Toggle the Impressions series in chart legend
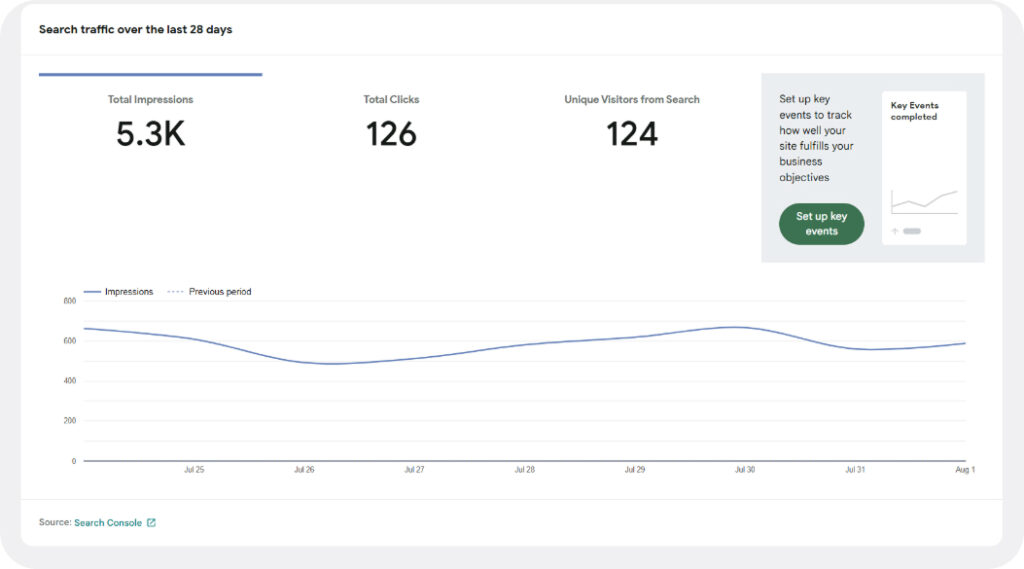Viewport: 1024px width, 569px height. [x=119, y=292]
